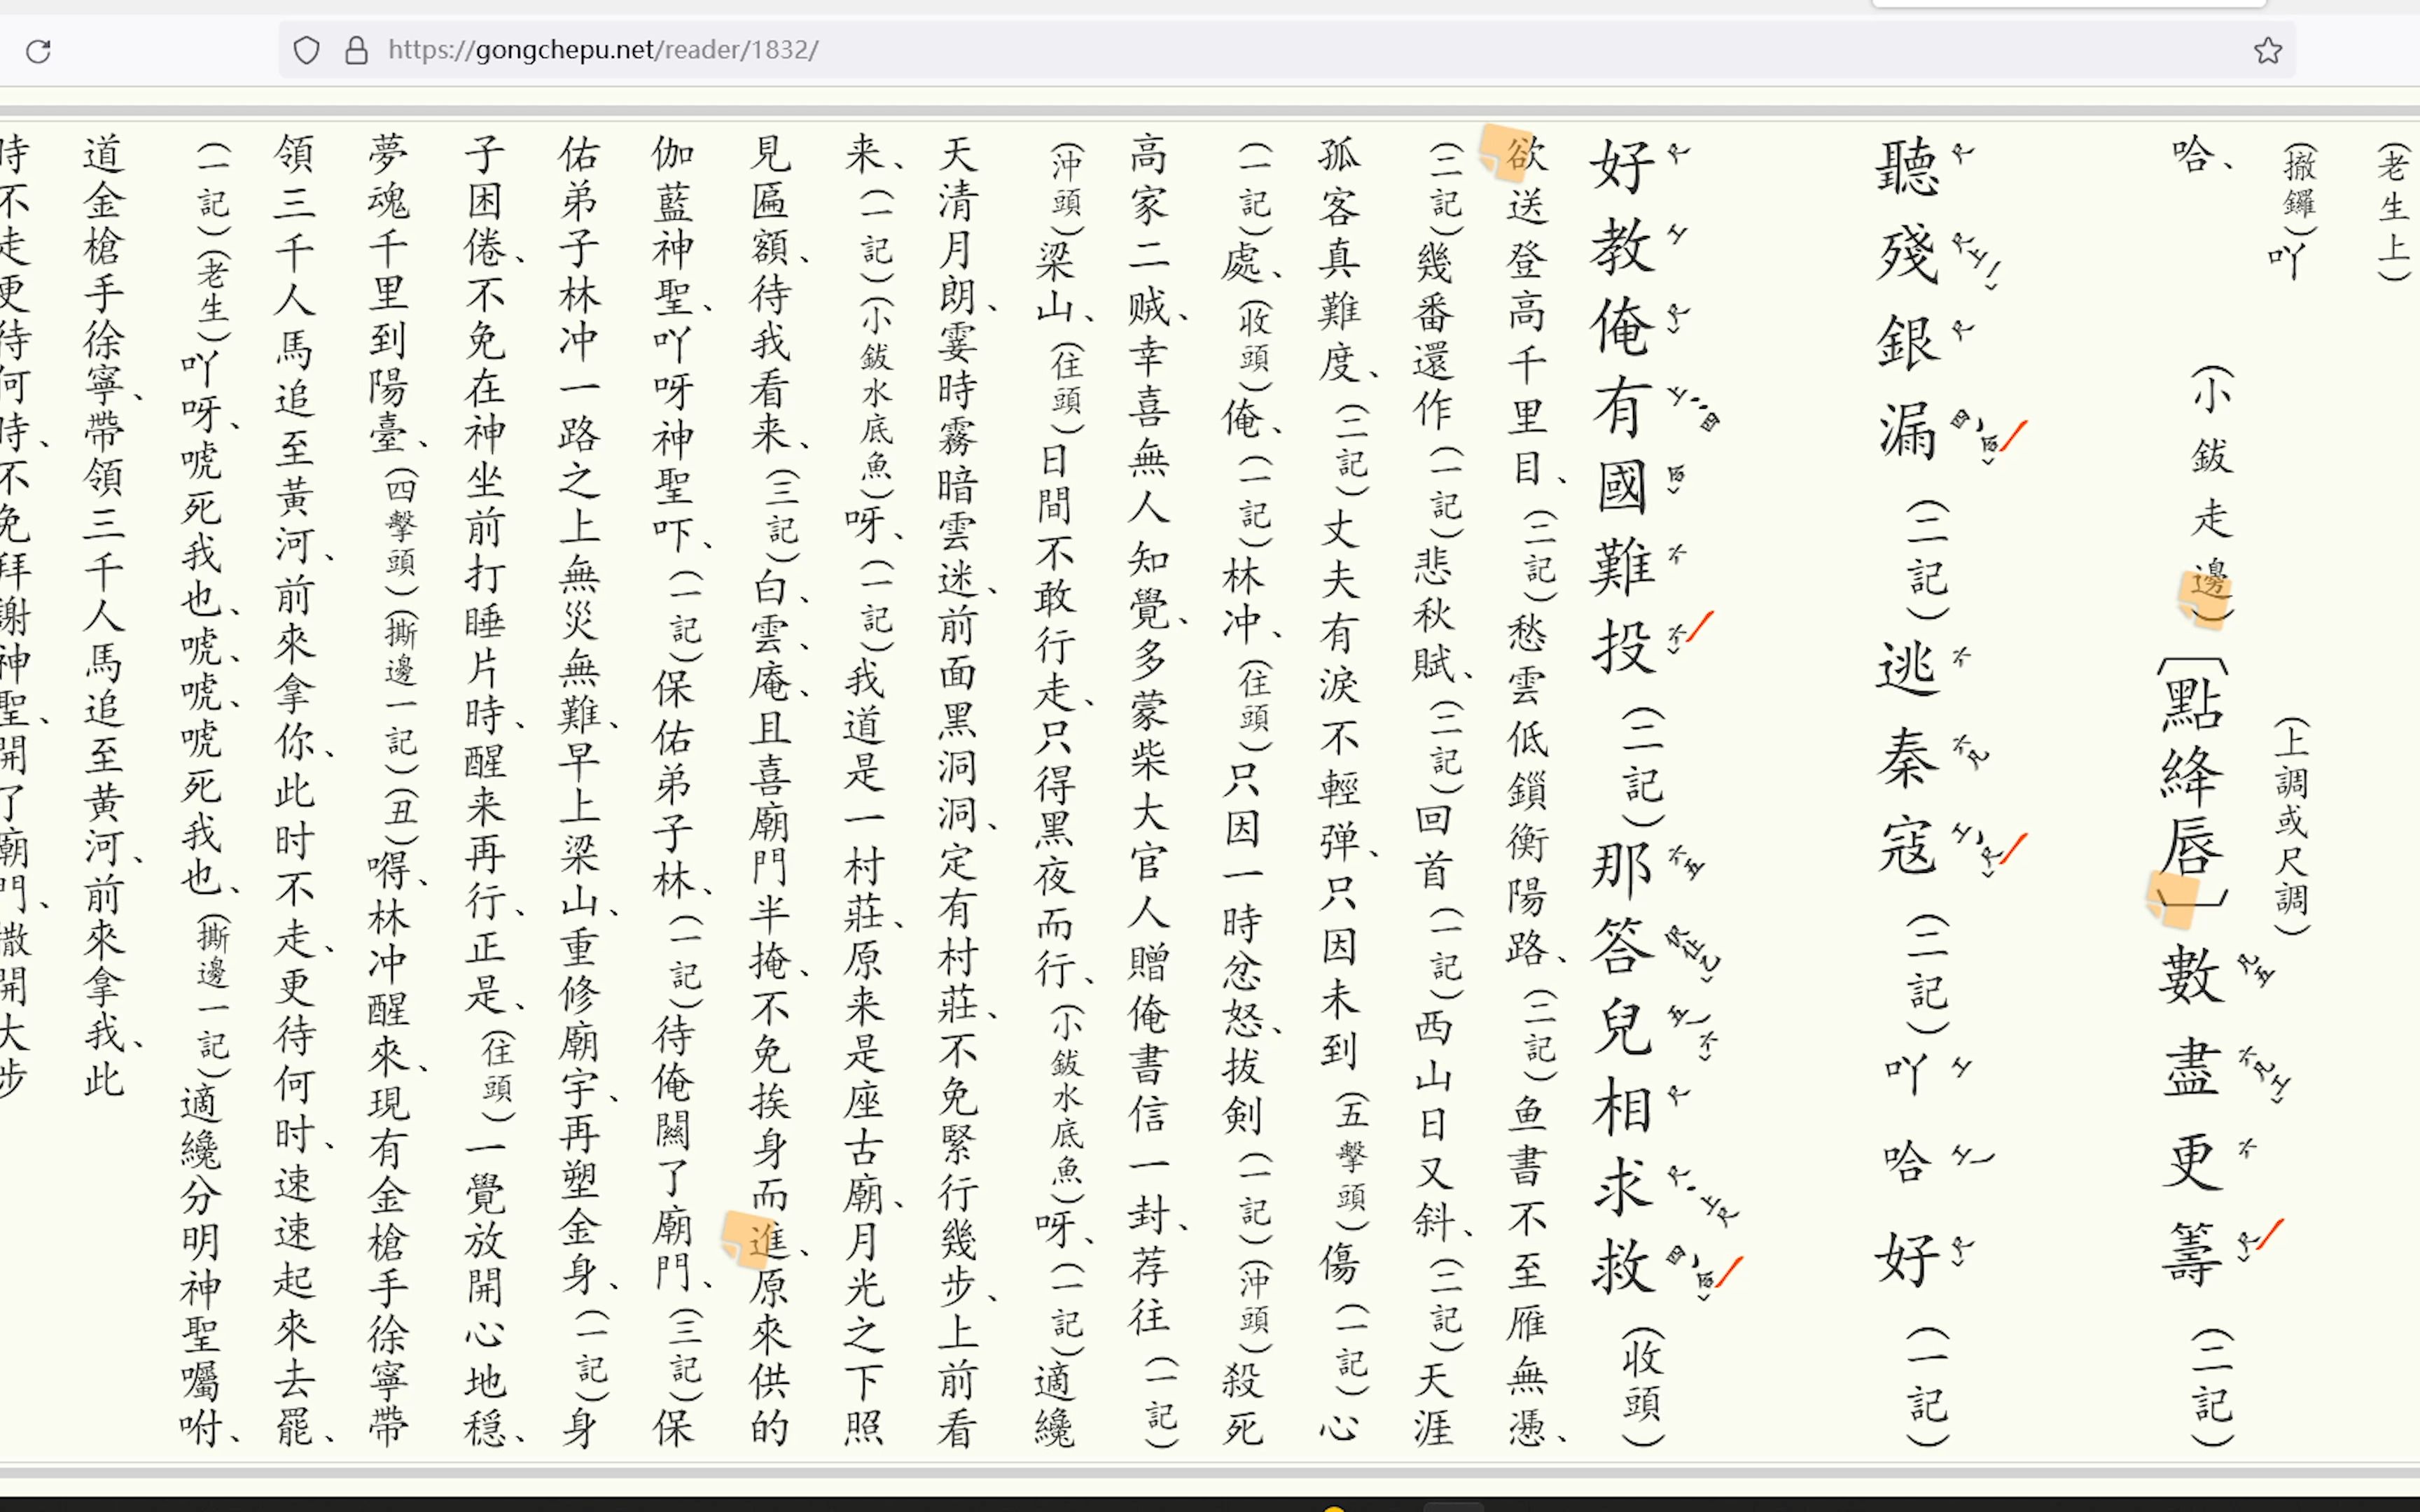Click the stage direction 老生上
The height and width of the screenshot is (1512, 2420).
[2394, 212]
